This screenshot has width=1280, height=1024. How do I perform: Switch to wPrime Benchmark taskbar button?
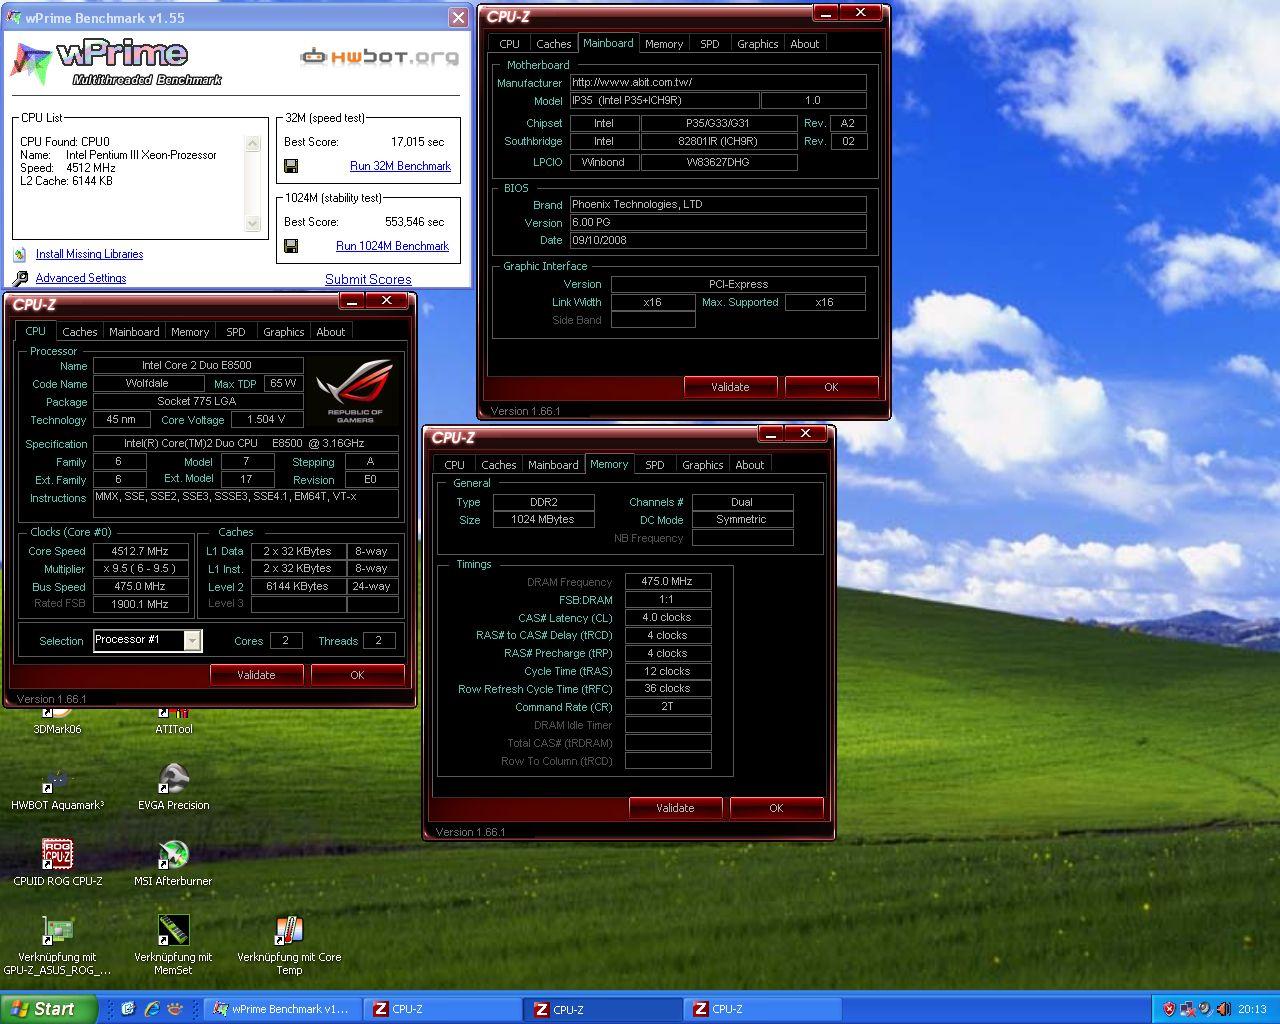click(282, 1009)
